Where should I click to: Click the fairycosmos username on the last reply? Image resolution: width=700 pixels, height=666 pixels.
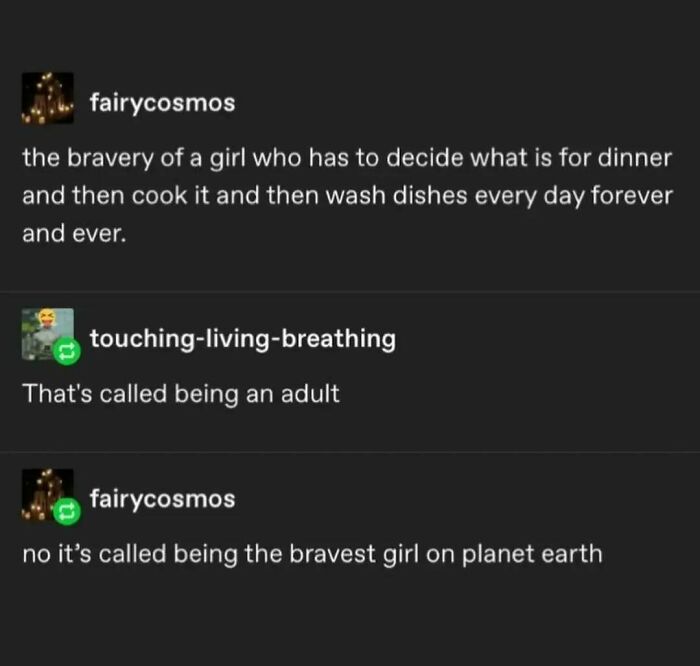tap(161, 497)
